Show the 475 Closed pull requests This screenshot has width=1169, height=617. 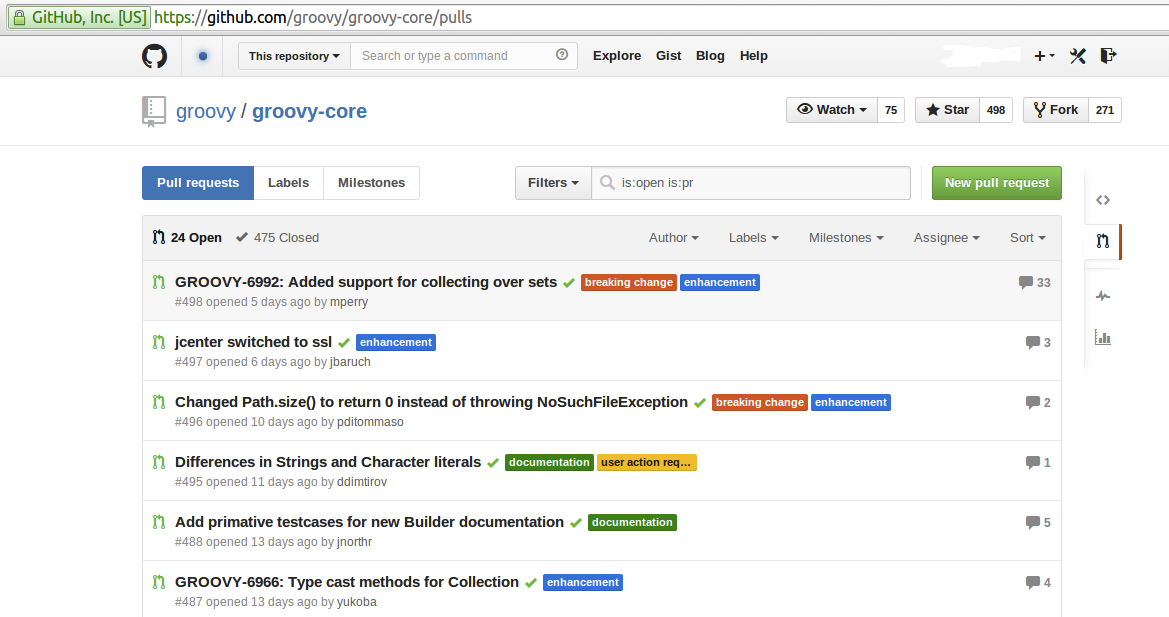(x=278, y=238)
